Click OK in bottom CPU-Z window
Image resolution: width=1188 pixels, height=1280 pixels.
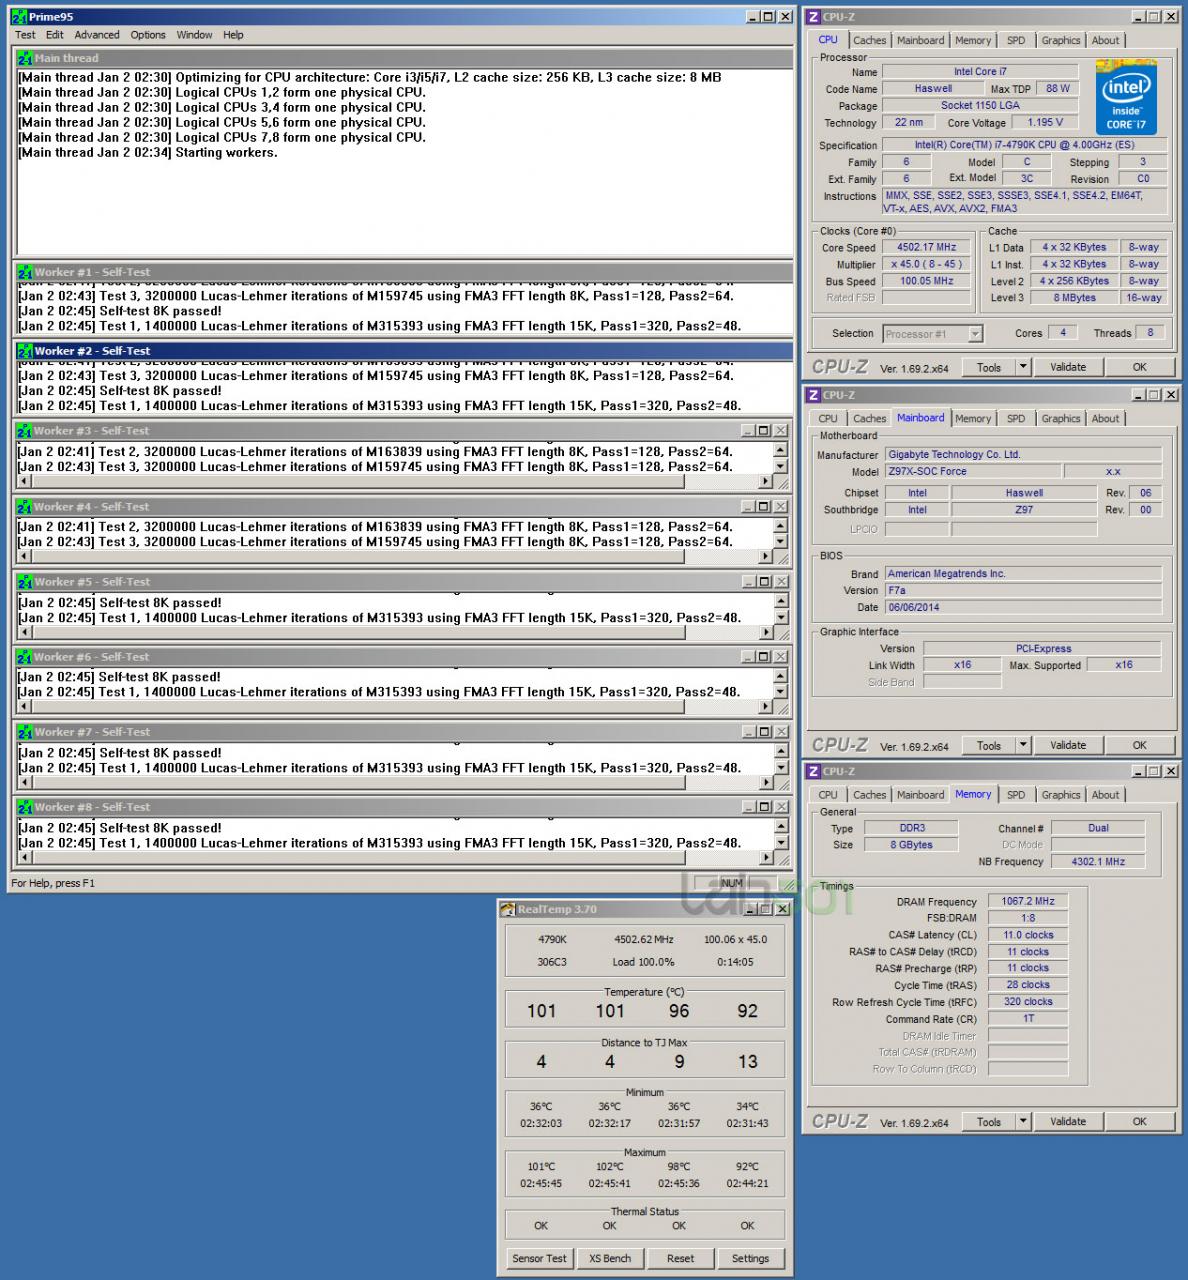(x=1139, y=1122)
